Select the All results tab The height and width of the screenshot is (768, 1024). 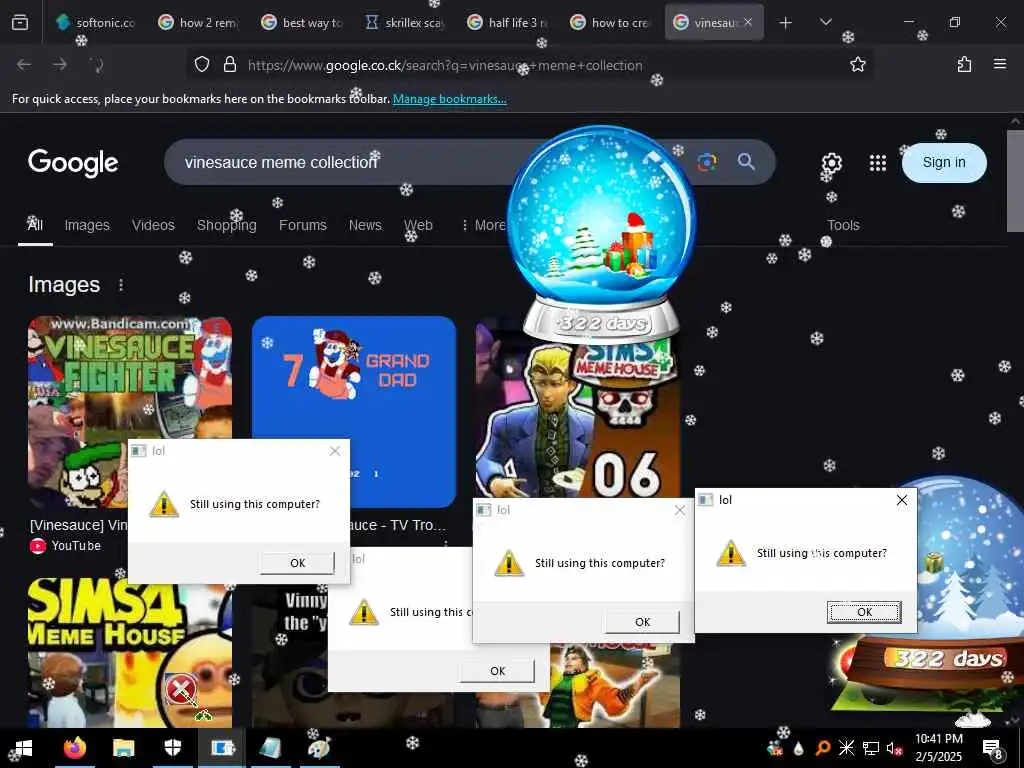tap(35, 225)
